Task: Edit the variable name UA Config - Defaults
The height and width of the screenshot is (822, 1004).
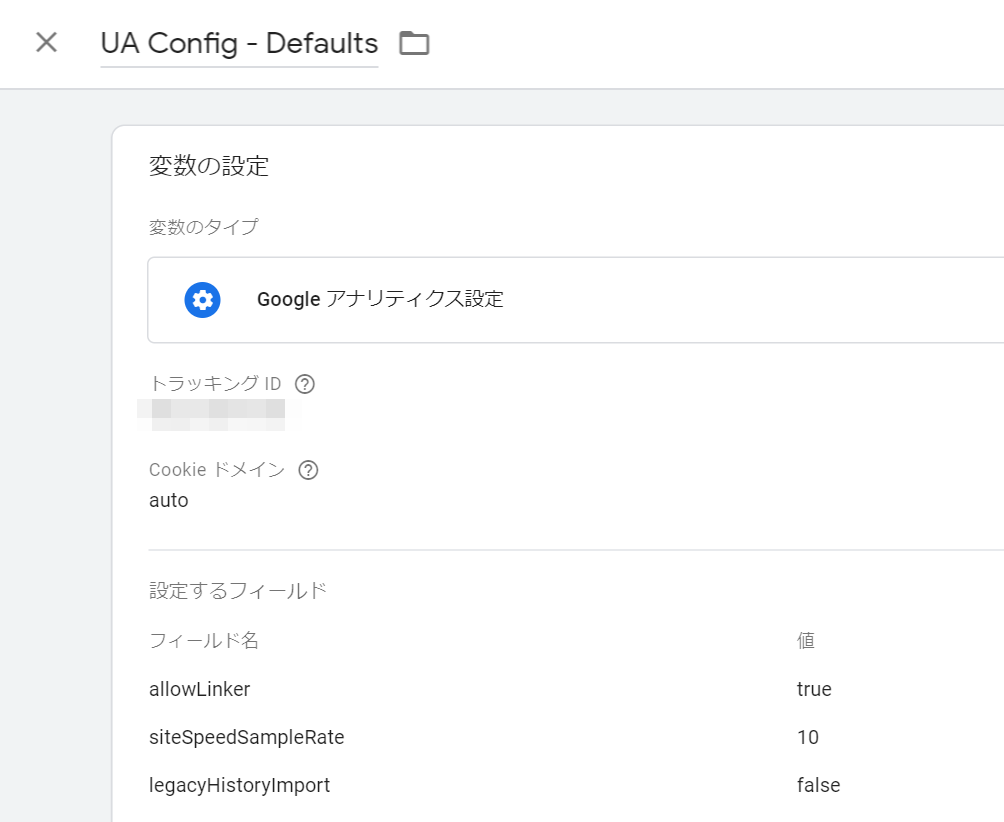Action: (x=239, y=44)
